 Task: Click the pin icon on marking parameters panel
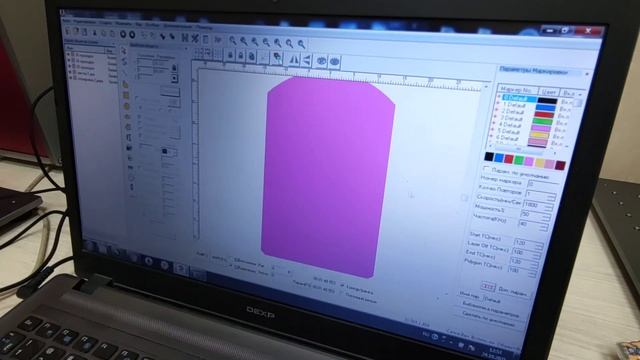586,74
